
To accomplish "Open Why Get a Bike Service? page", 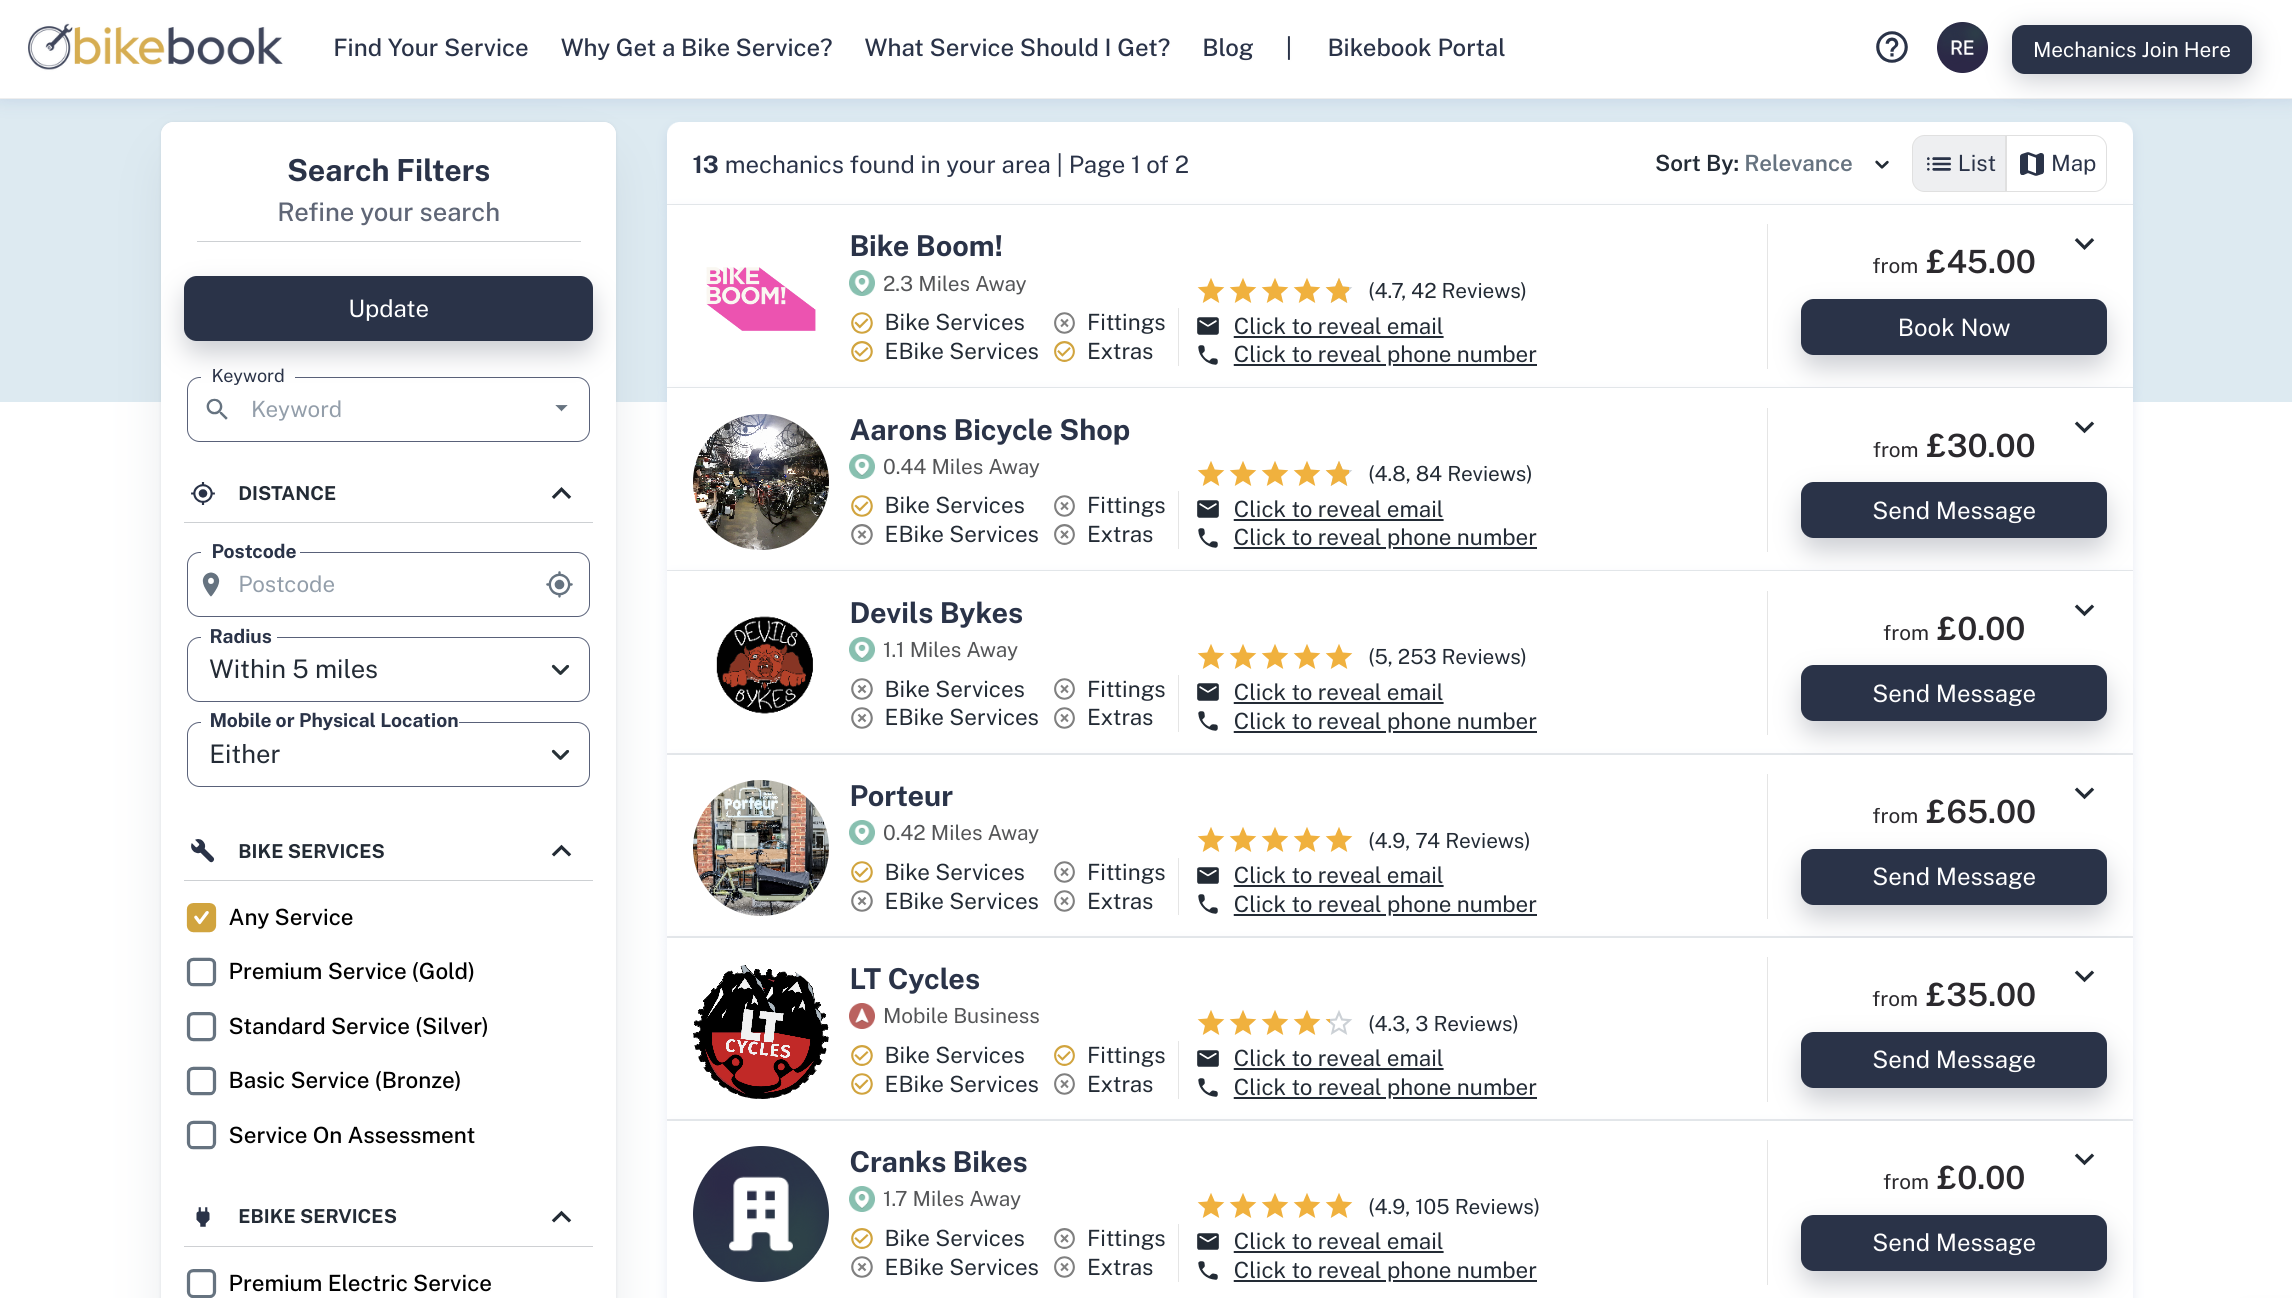I will point(696,48).
